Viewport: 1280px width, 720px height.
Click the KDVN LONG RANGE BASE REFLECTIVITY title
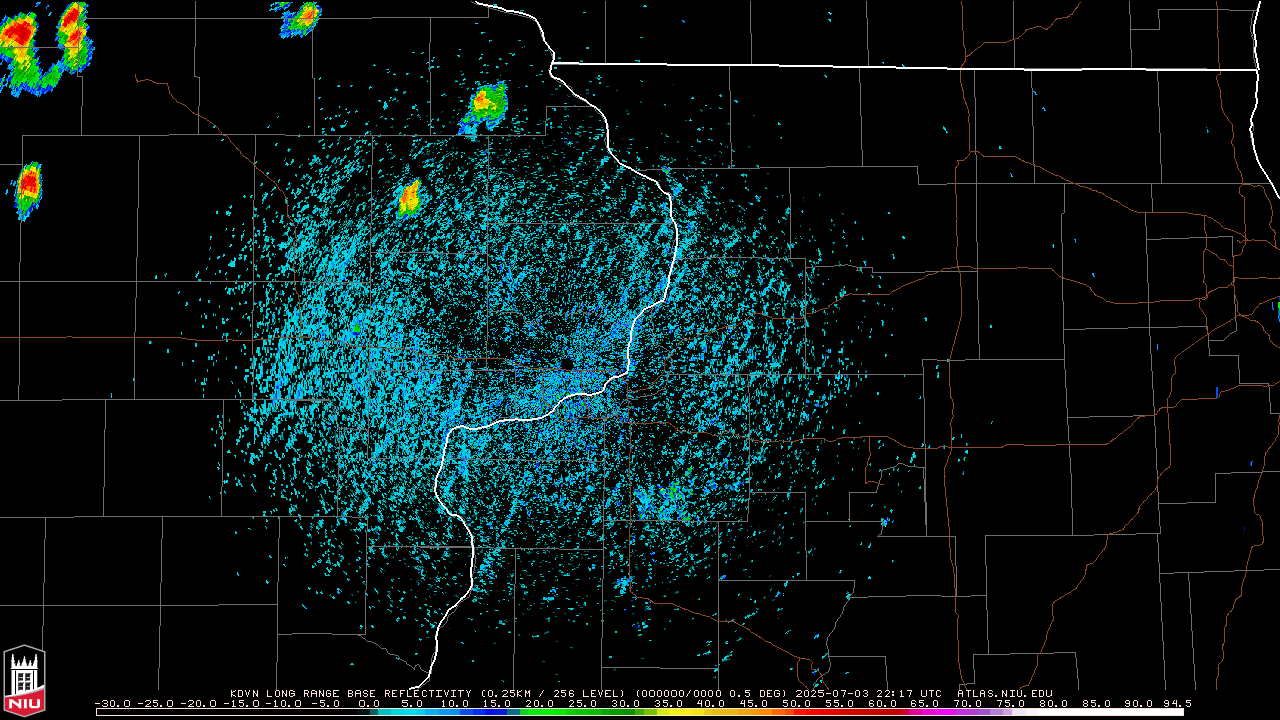(350, 693)
